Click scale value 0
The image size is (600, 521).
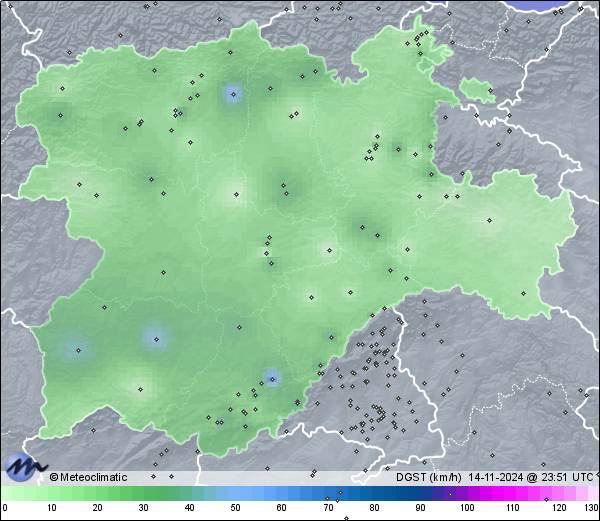(x=5, y=508)
